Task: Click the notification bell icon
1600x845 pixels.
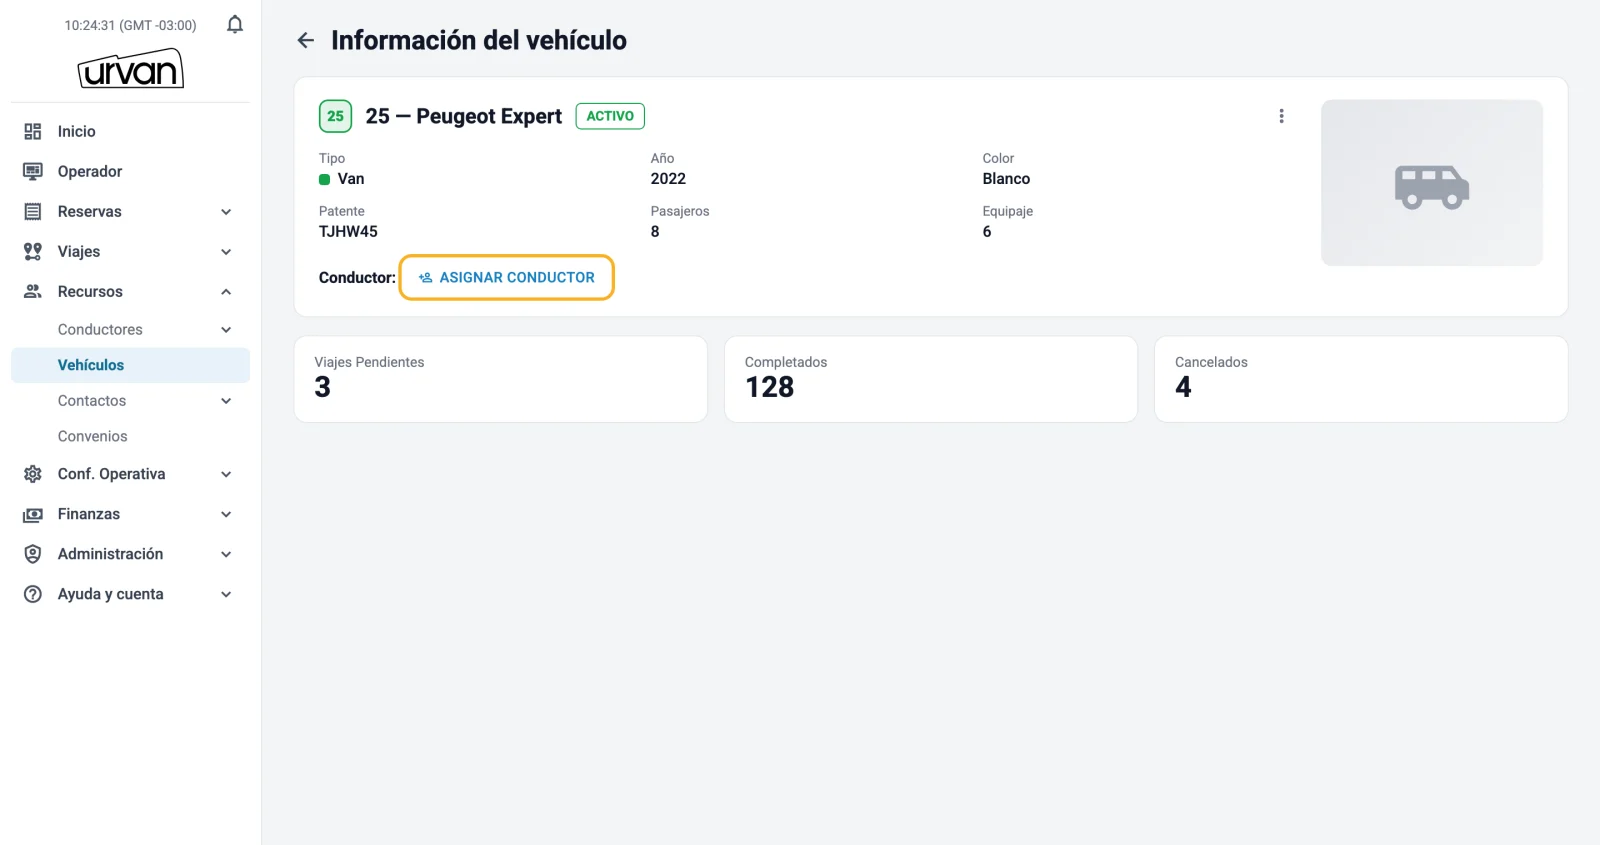Action: coord(235,24)
